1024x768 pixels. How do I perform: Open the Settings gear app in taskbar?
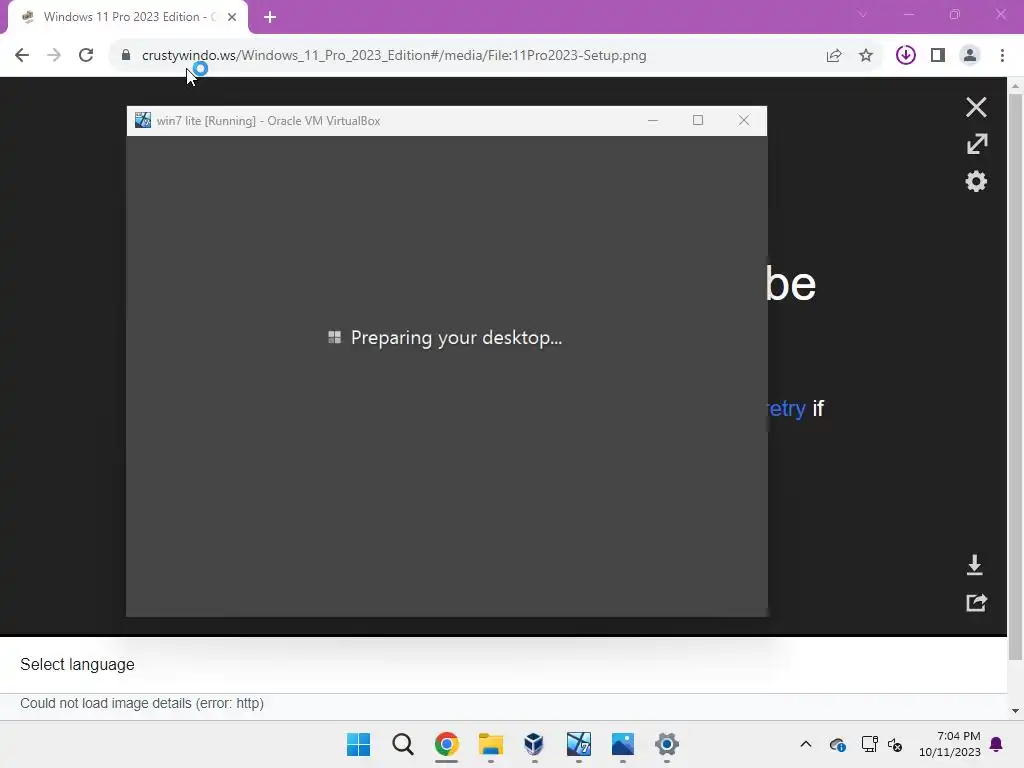tap(667, 744)
